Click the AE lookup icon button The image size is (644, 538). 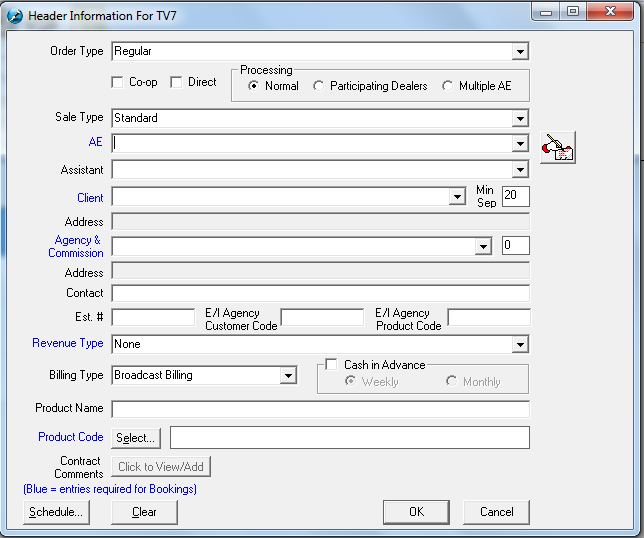pyautogui.click(x=557, y=147)
